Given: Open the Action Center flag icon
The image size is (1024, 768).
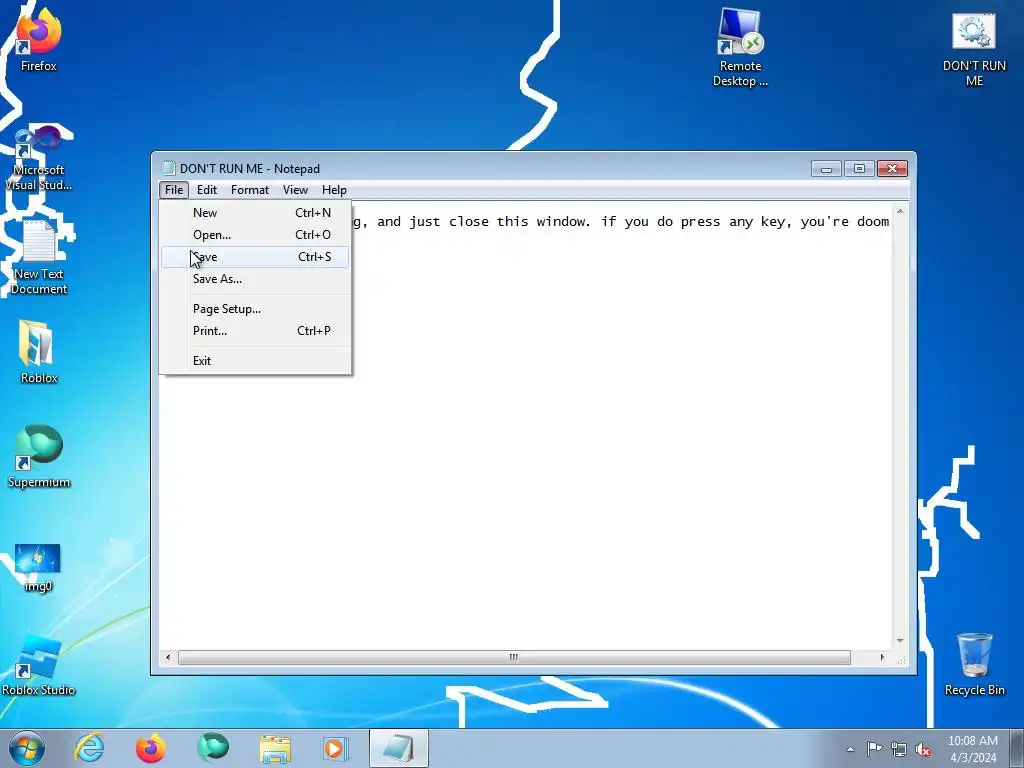Looking at the screenshot, I should click(x=874, y=748).
